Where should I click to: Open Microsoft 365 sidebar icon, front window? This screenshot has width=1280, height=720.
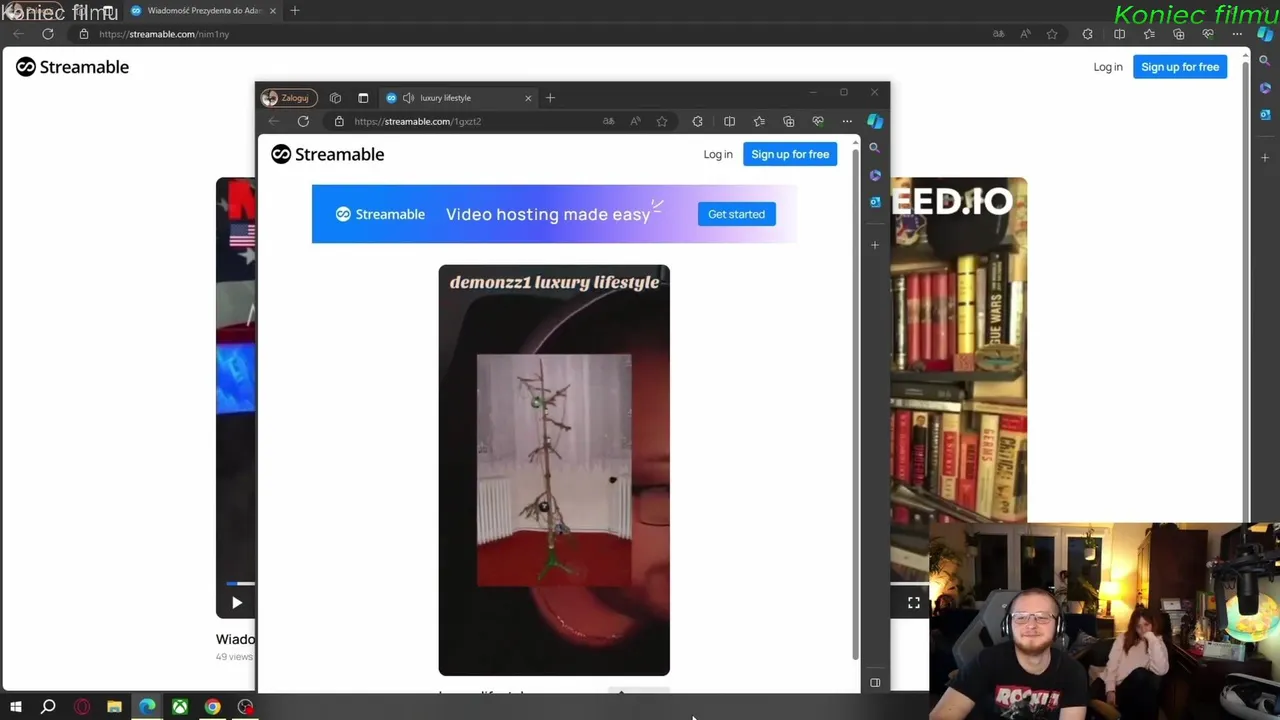click(x=875, y=175)
